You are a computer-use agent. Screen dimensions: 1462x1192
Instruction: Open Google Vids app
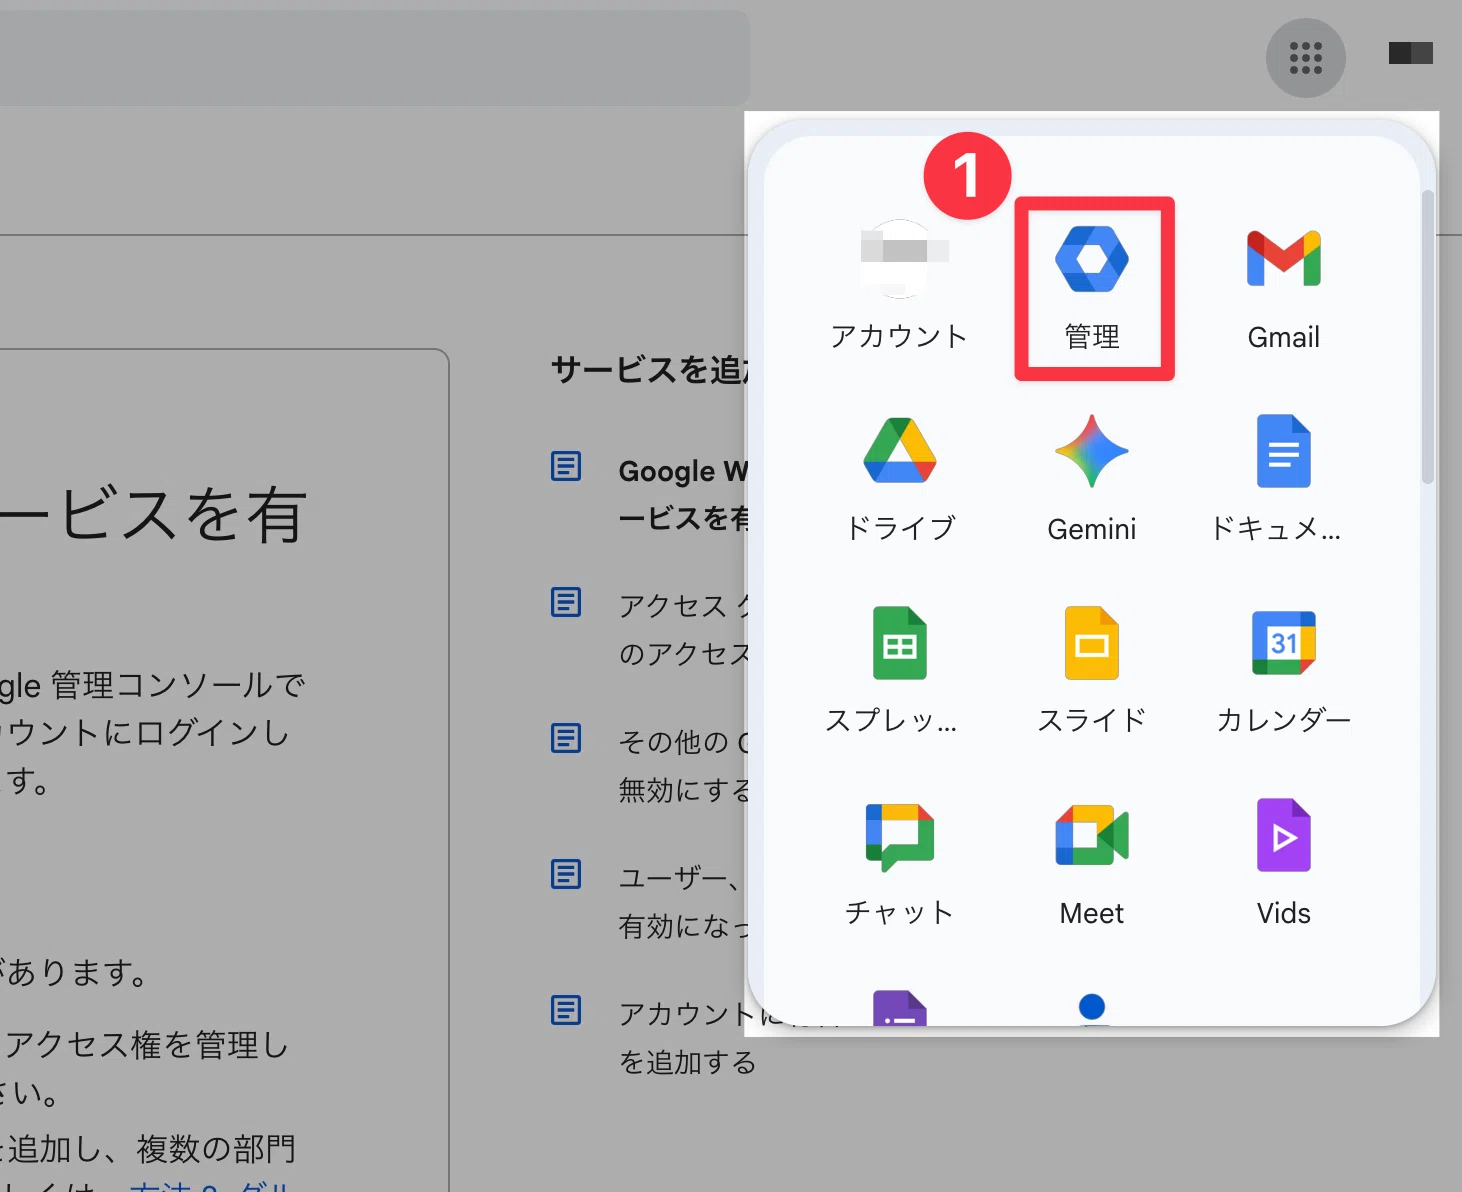pos(1283,861)
